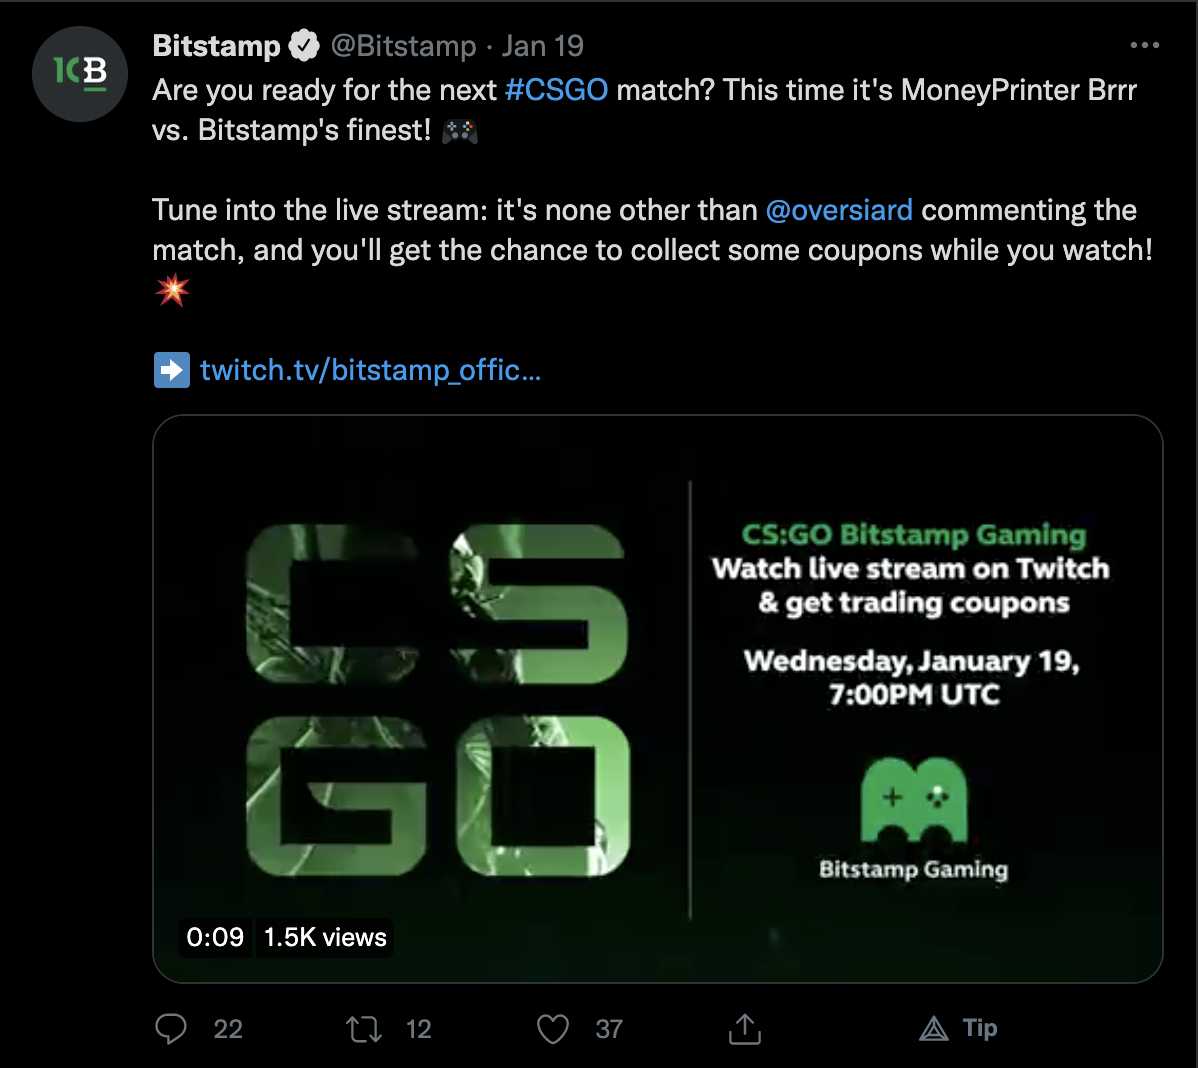Open the share tweet icon
The height and width of the screenshot is (1068, 1198).
tap(745, 1029)
